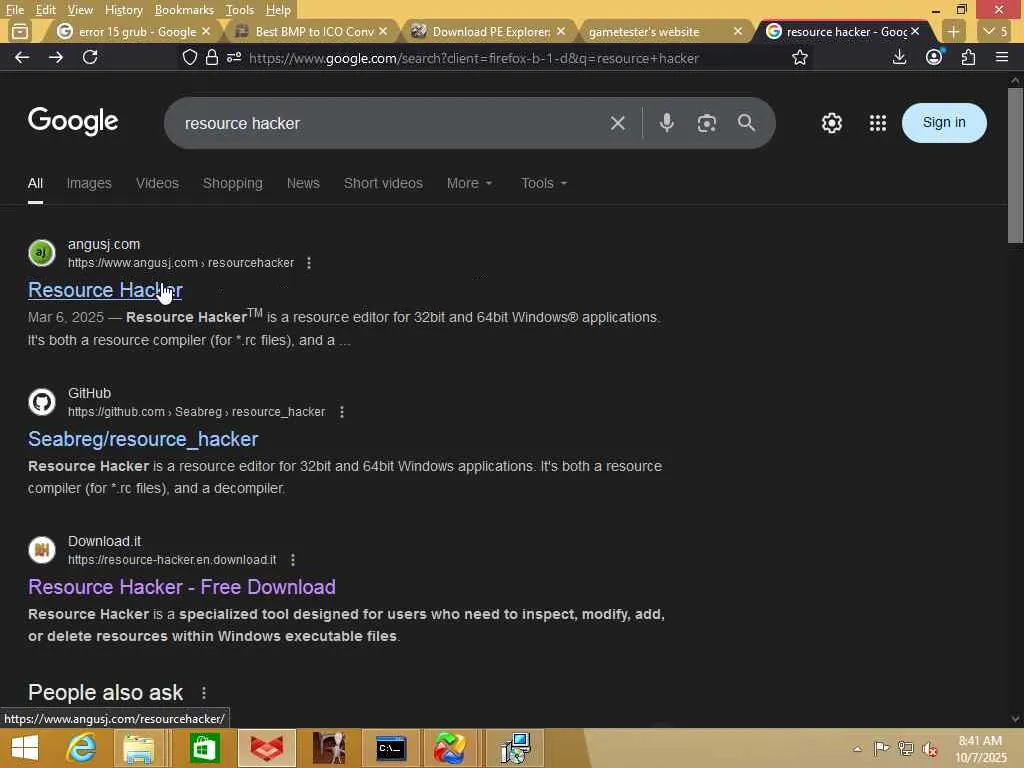
Task: Open Google quick settings gear
Action: coord(831,123)
